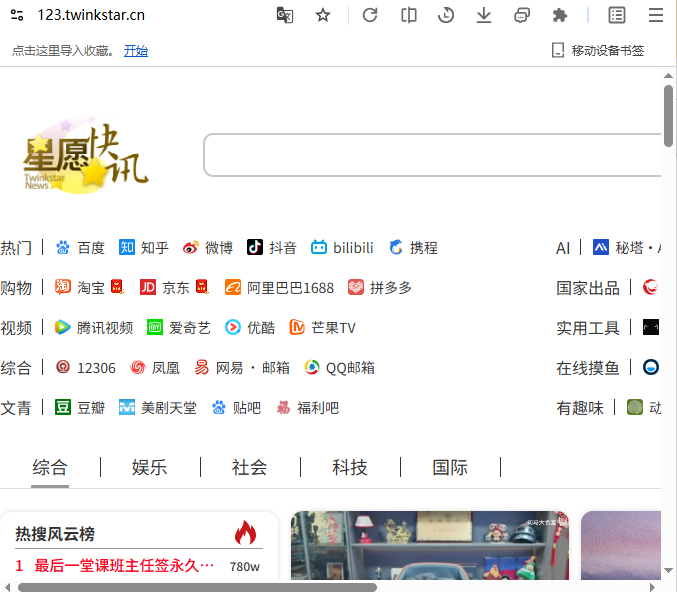
Task: Bookmark this page with the star icon
Action: [x=323, y=15]
